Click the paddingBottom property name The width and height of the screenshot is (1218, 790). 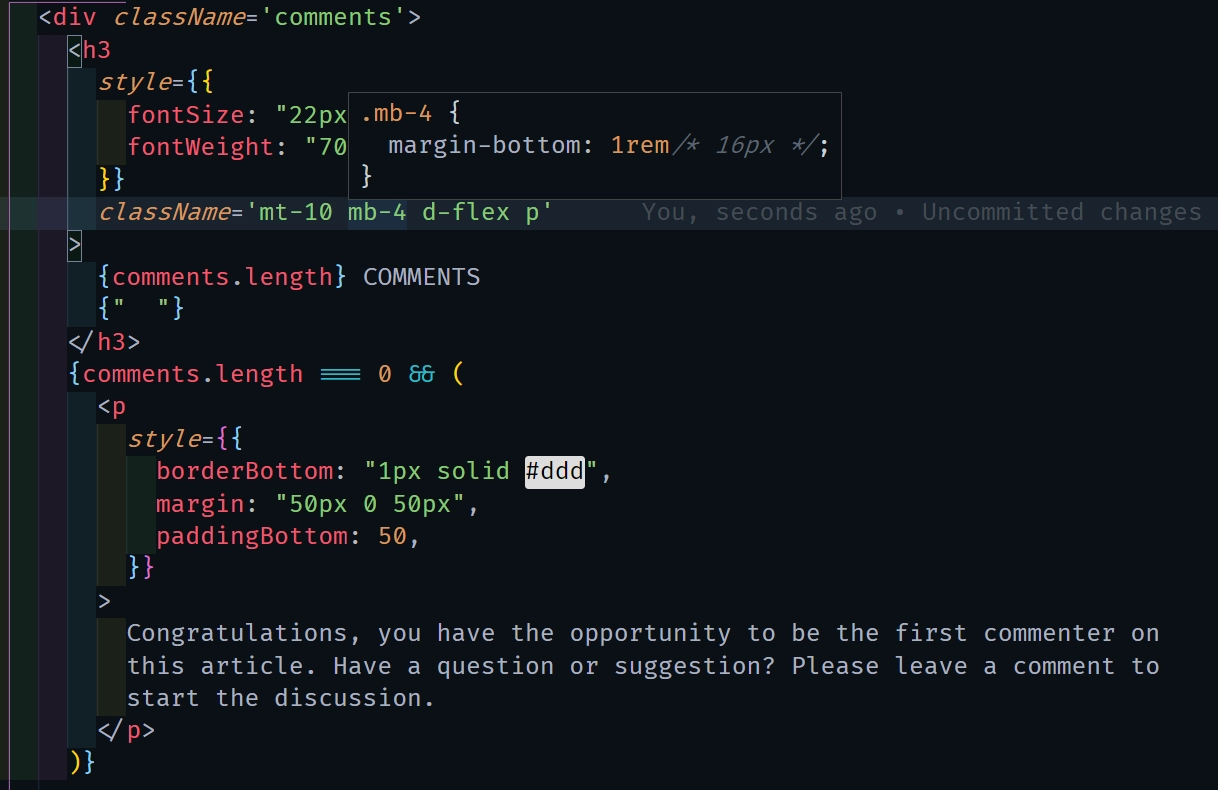coord(251,536)
